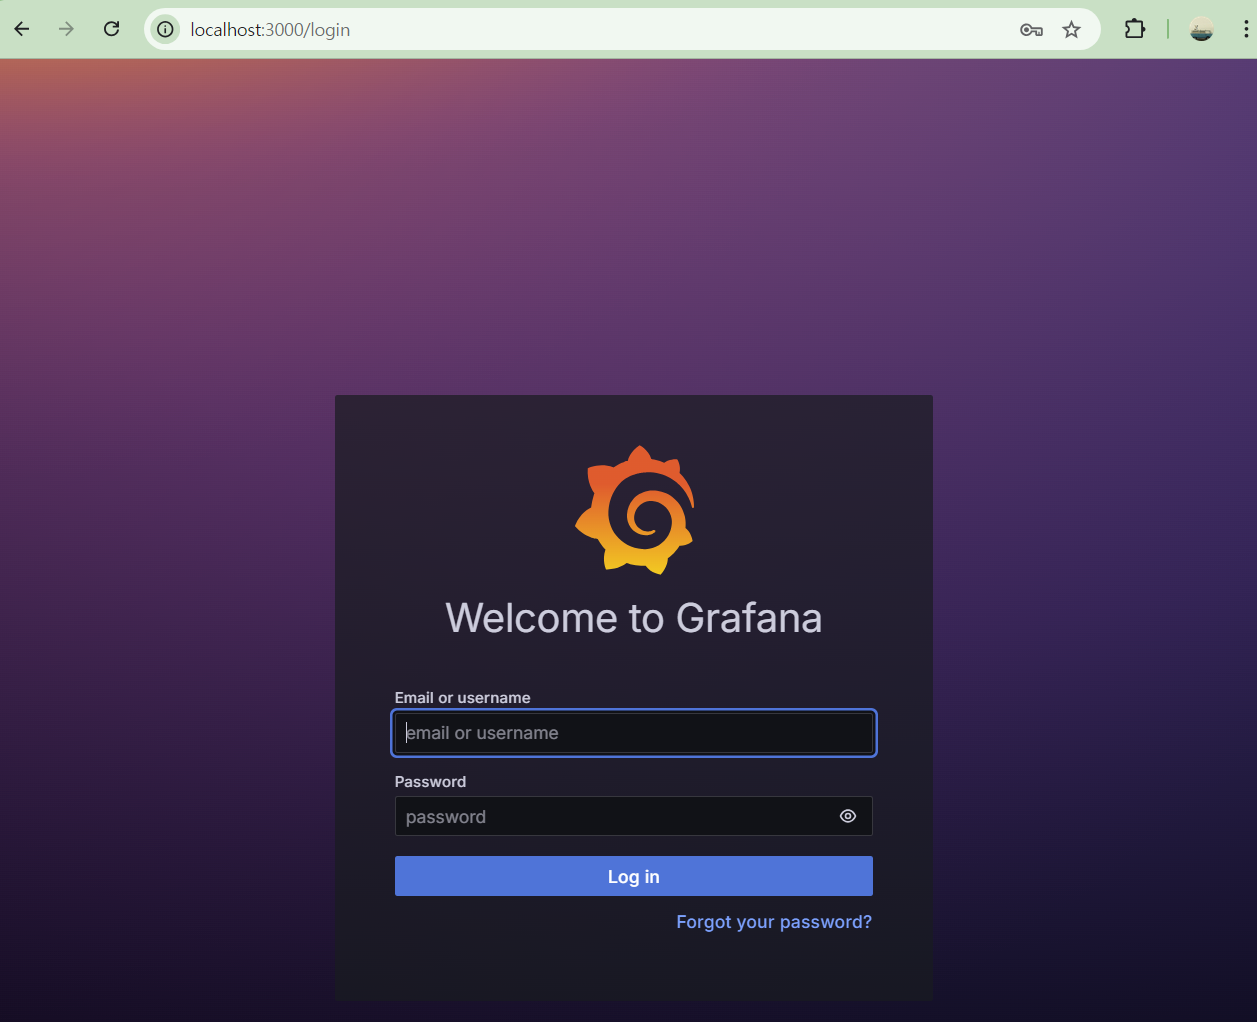This screenshot has width=1257, height=1022.
Task: Open the saved passwords key icon
Action: [1031, 30]
